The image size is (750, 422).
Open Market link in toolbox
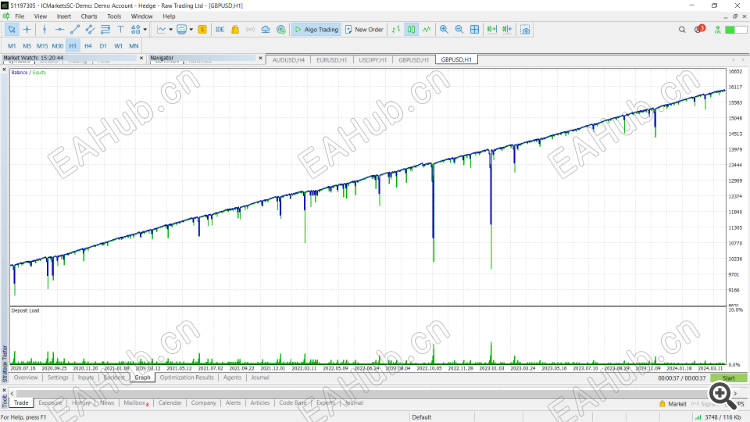point(673,404)
